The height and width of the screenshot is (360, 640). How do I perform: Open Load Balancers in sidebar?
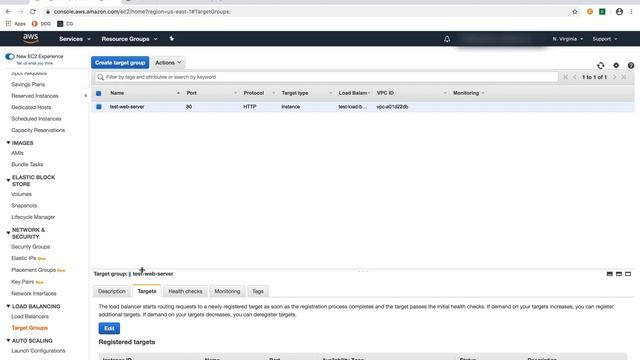click(x=30, y=316)
